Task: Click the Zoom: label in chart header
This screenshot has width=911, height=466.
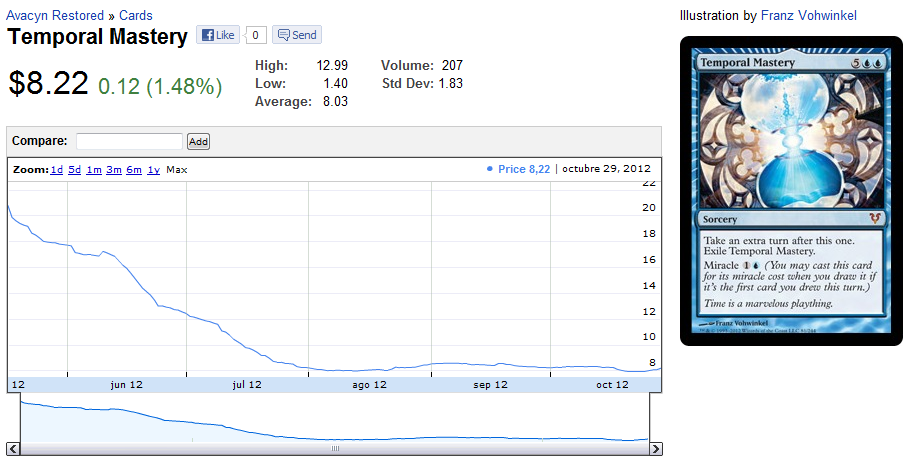Action: pos(30,170)
